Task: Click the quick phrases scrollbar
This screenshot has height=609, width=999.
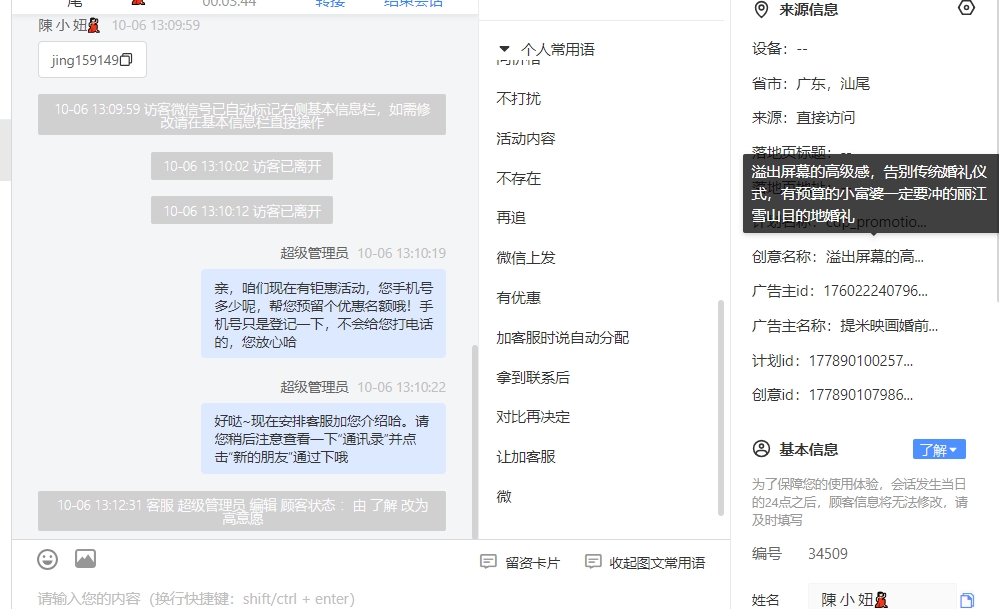Action: (721, 408)
